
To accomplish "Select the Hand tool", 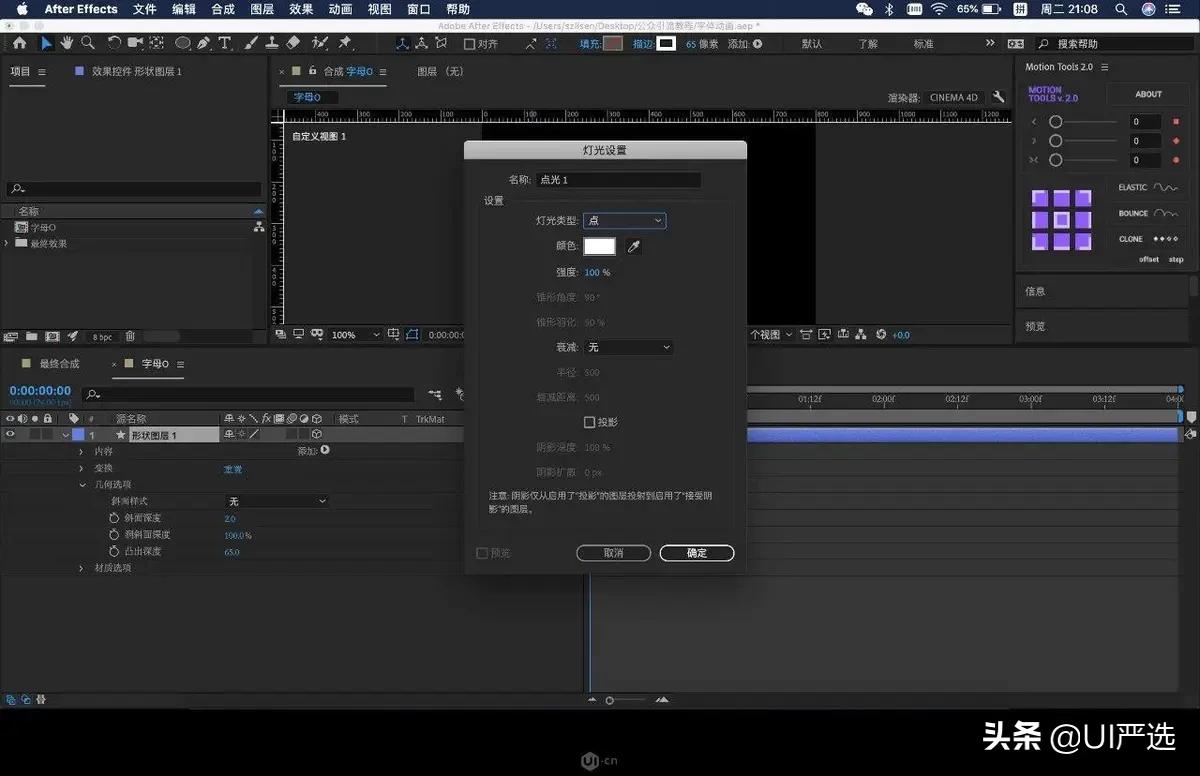I will coord(66,43).
